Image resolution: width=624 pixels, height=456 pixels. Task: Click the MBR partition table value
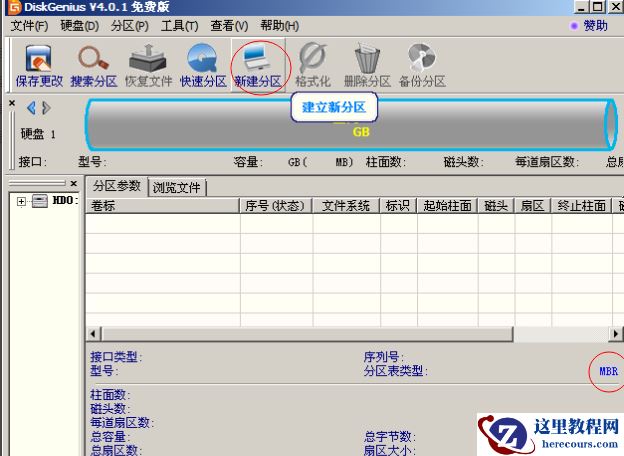[608, 371]
